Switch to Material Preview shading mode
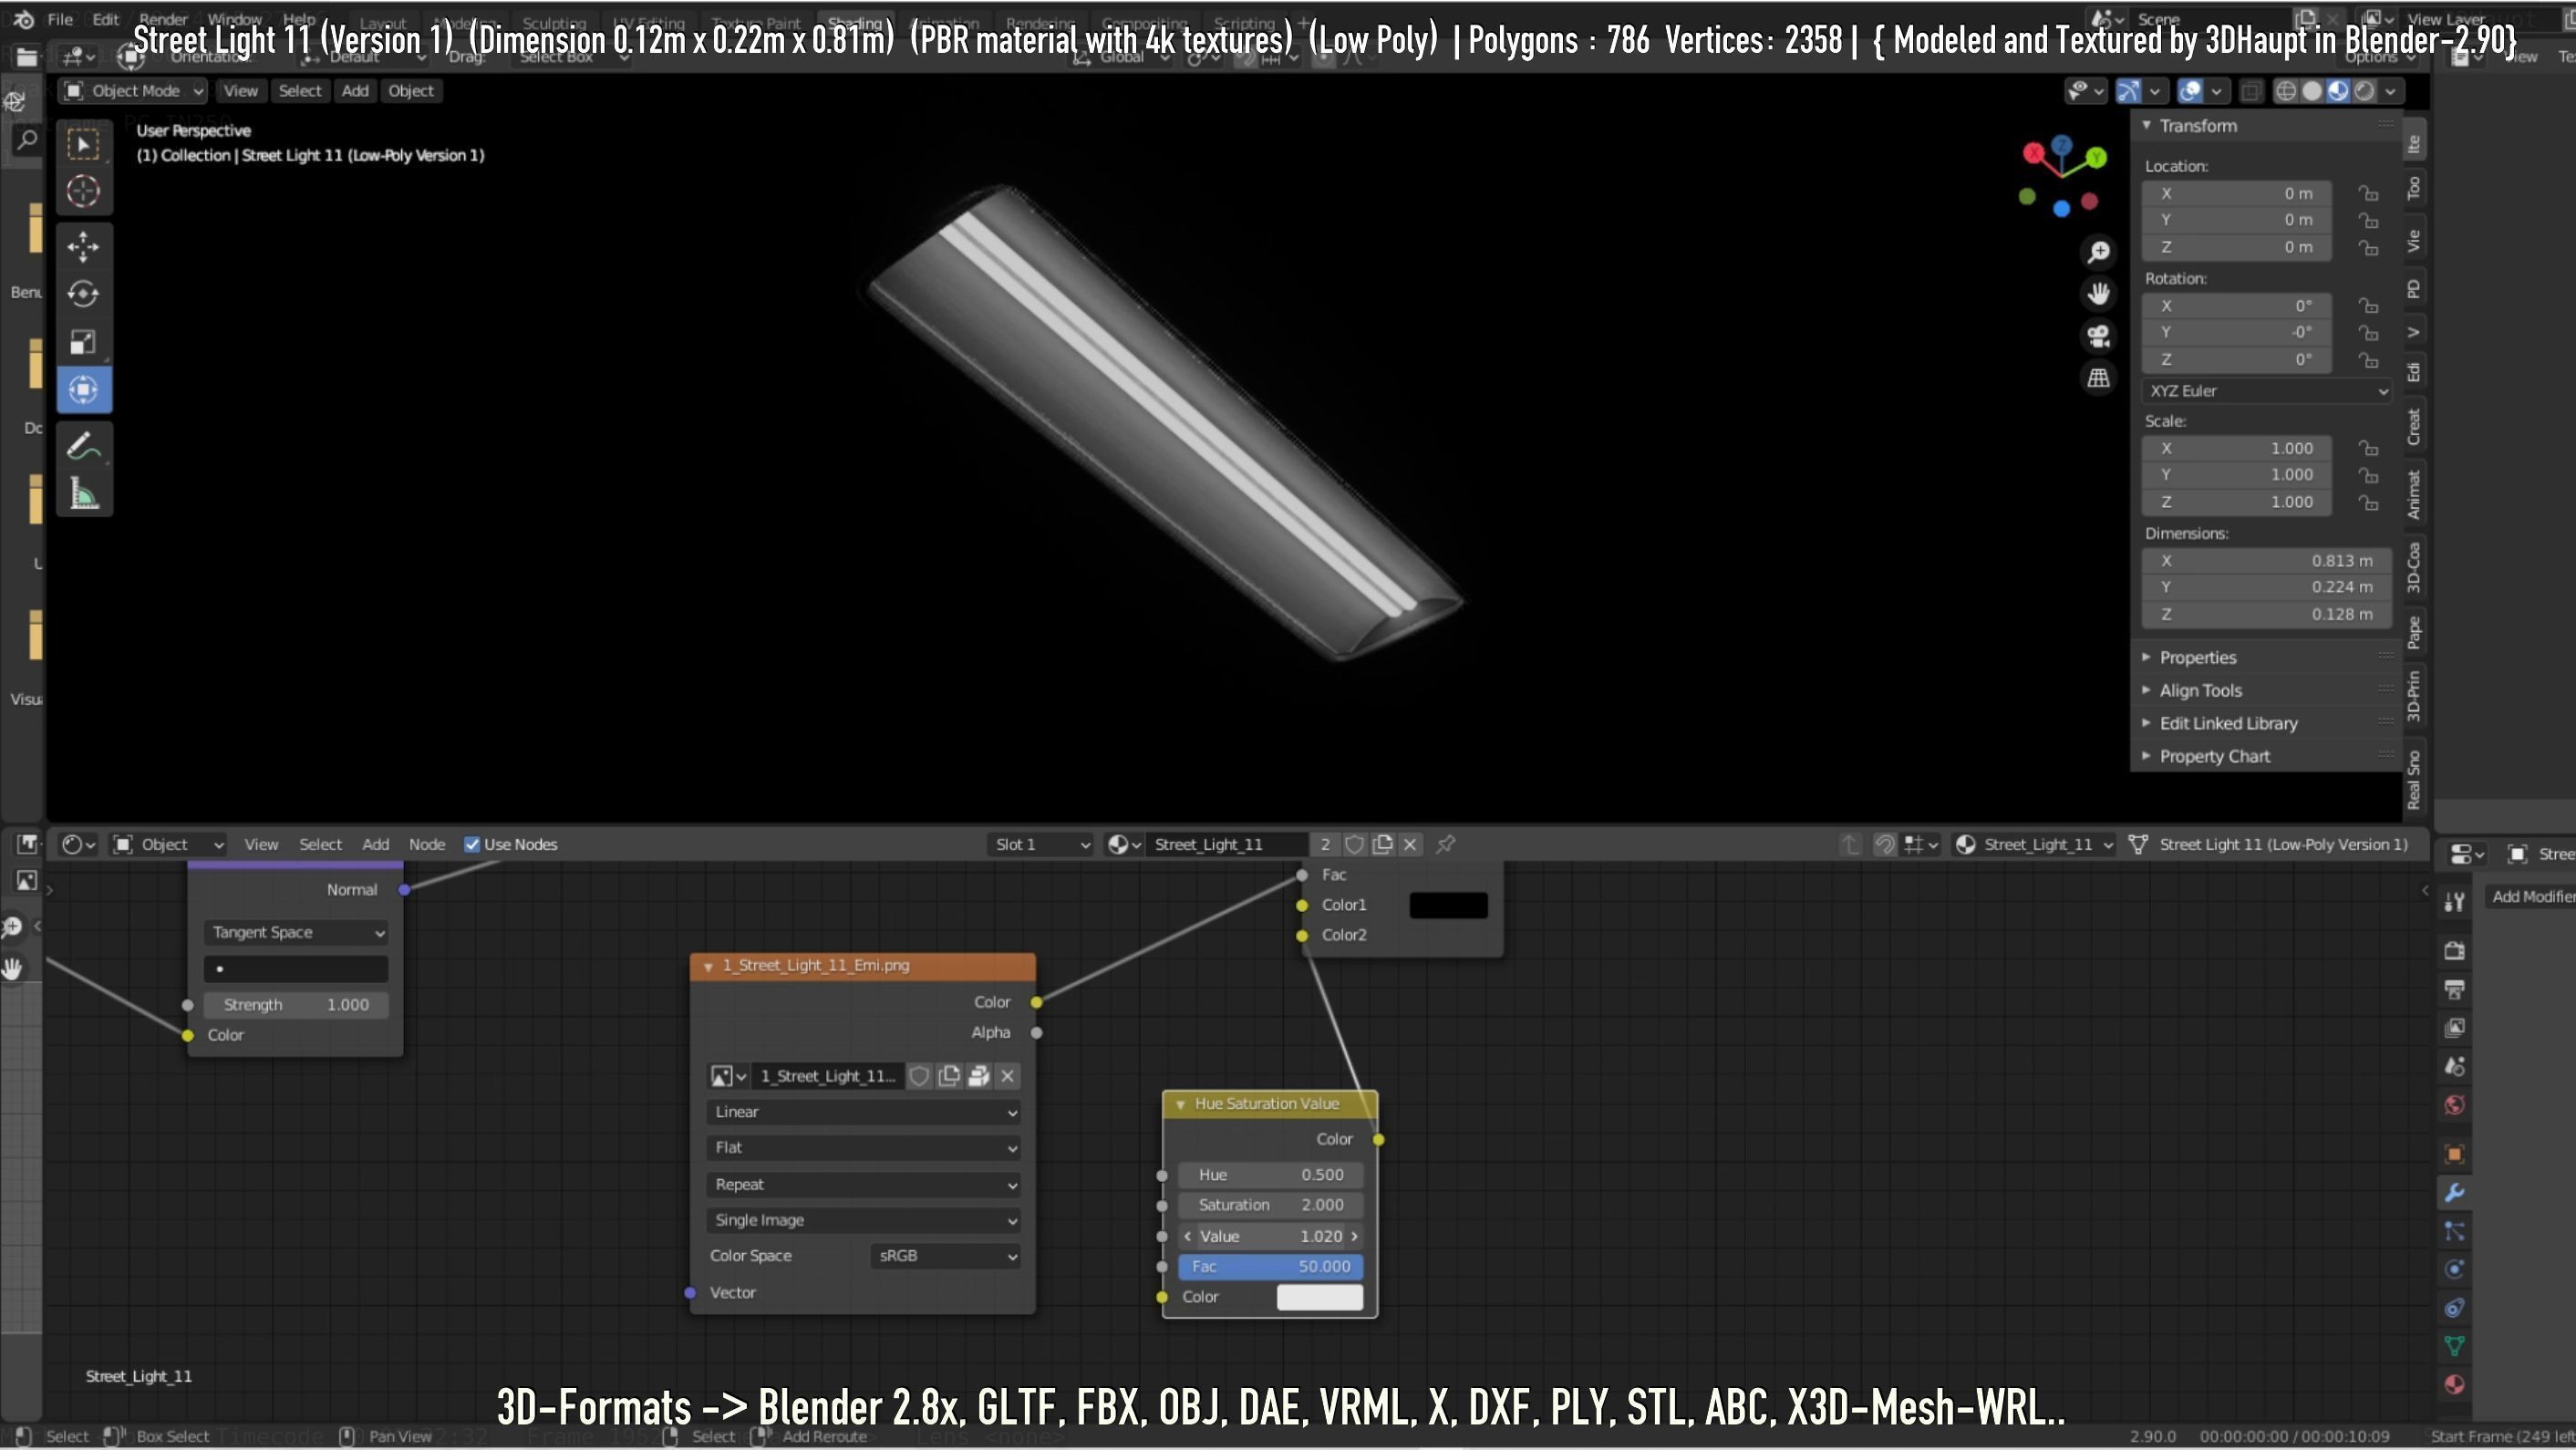This screenshot has height=1450, width=2576. click(x=2338, y=91)
